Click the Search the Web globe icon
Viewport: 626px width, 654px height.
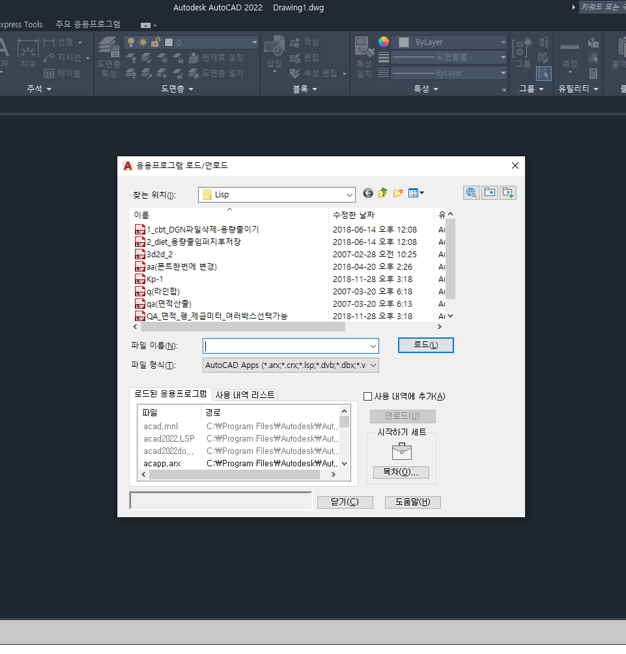tap(471, 193)
